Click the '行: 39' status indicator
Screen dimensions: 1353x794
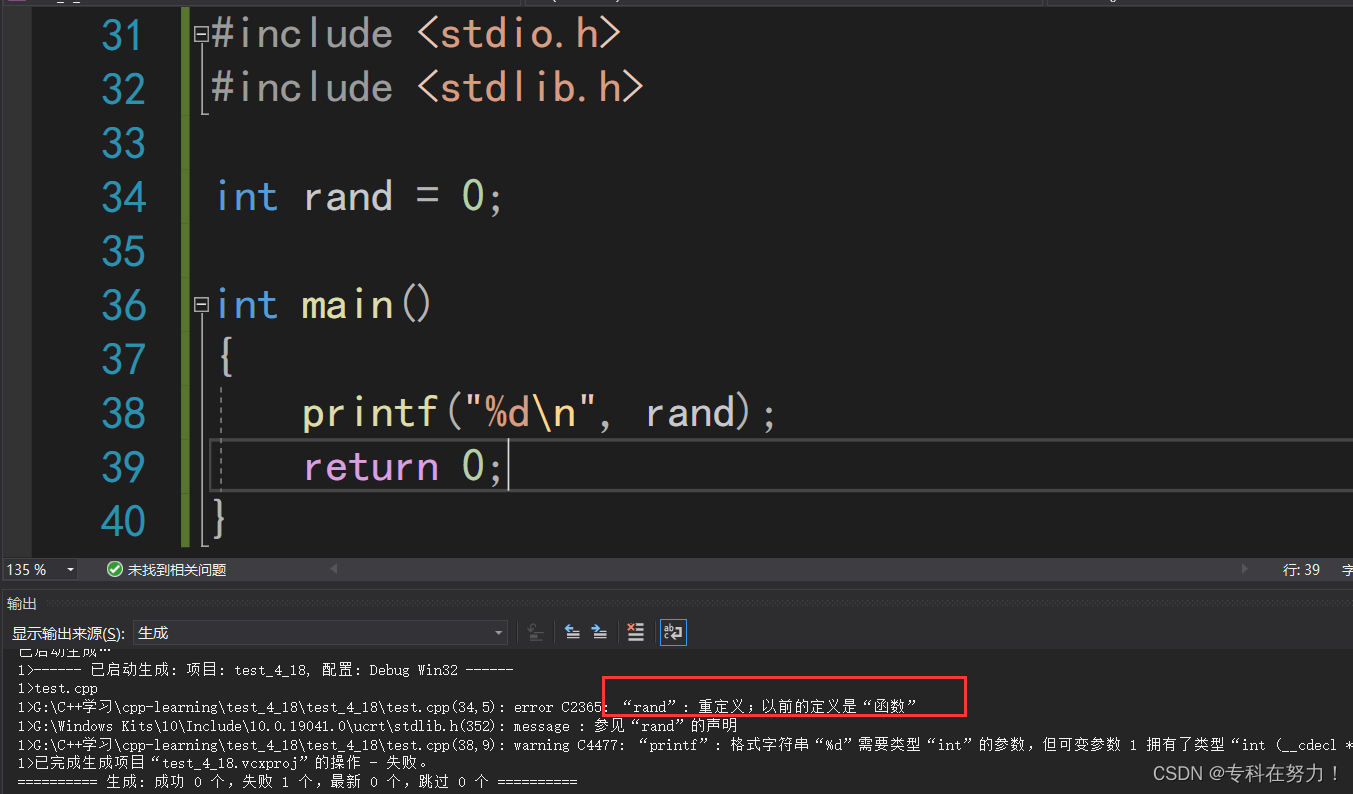click(x=1301, y=570)
